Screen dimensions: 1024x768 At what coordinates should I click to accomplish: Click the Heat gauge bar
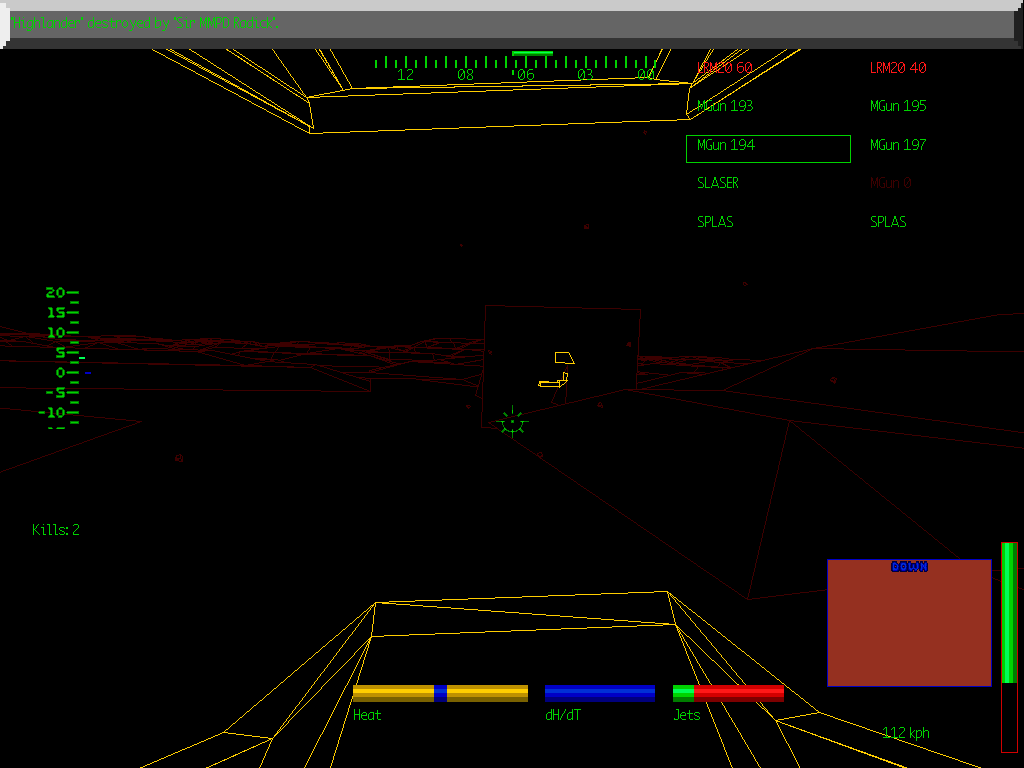(443, 692)
